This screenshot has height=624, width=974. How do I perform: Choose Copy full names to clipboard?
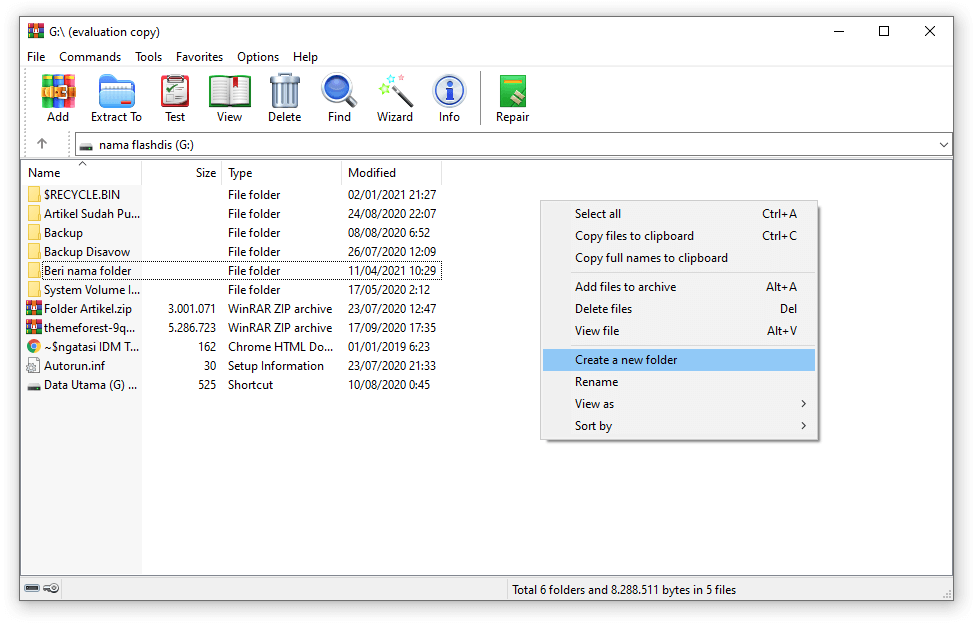pyautogui.click(x=678, y=258)
